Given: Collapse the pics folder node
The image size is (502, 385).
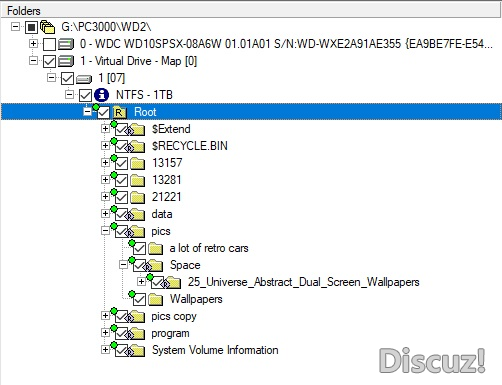Looking at the screenshot, I should pyautogui.click(x=105, y=230).
